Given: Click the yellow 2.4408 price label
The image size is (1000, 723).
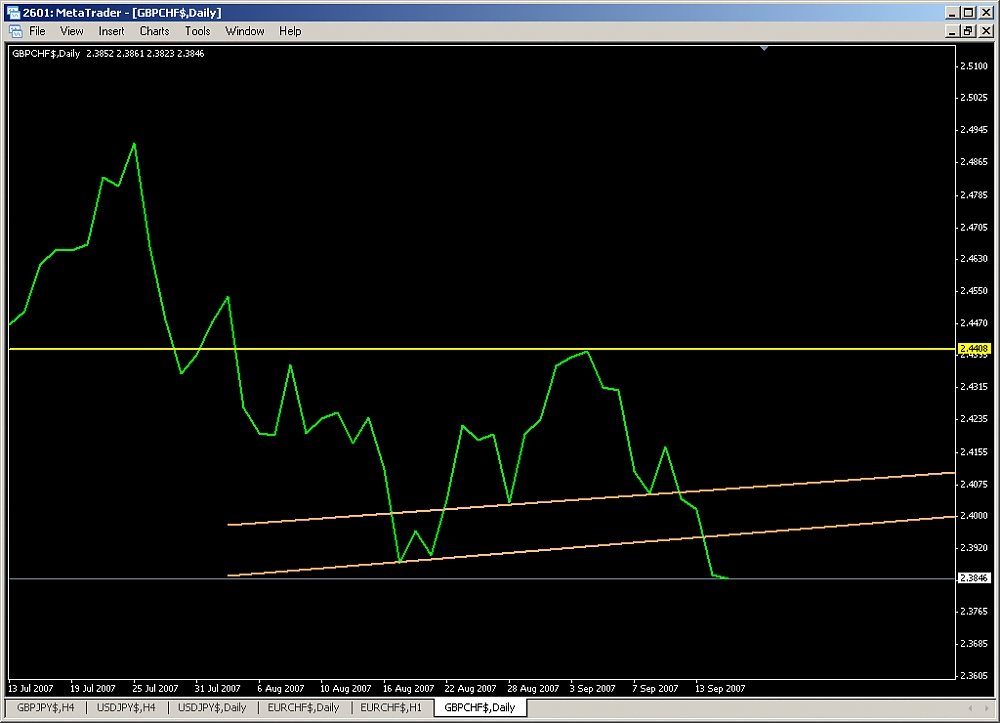Looking at the screenshot, I should (972, 348).
